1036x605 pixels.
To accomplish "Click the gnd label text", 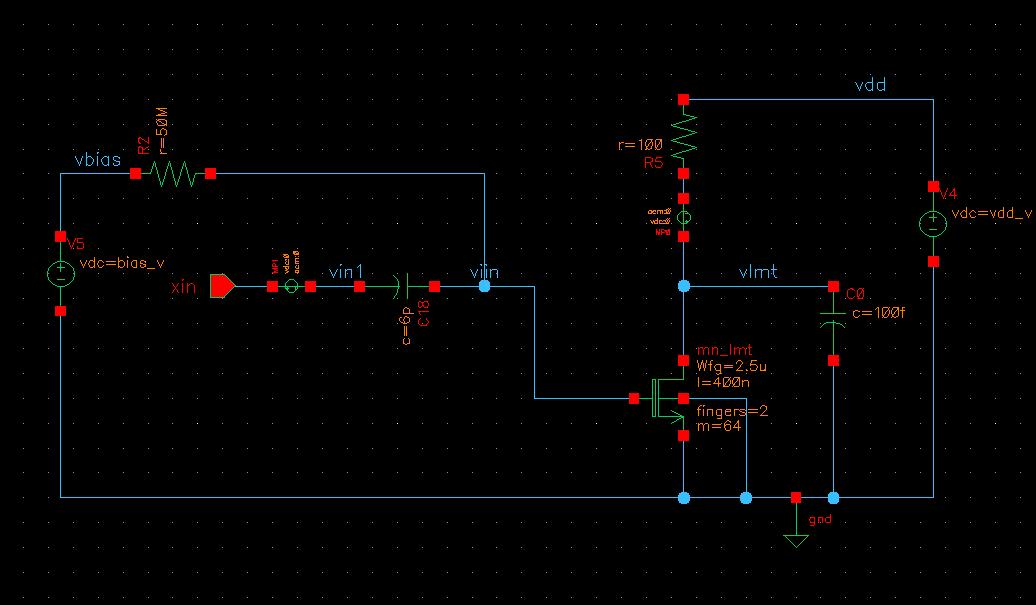I will pyautogui.click(x=820, y=519).
